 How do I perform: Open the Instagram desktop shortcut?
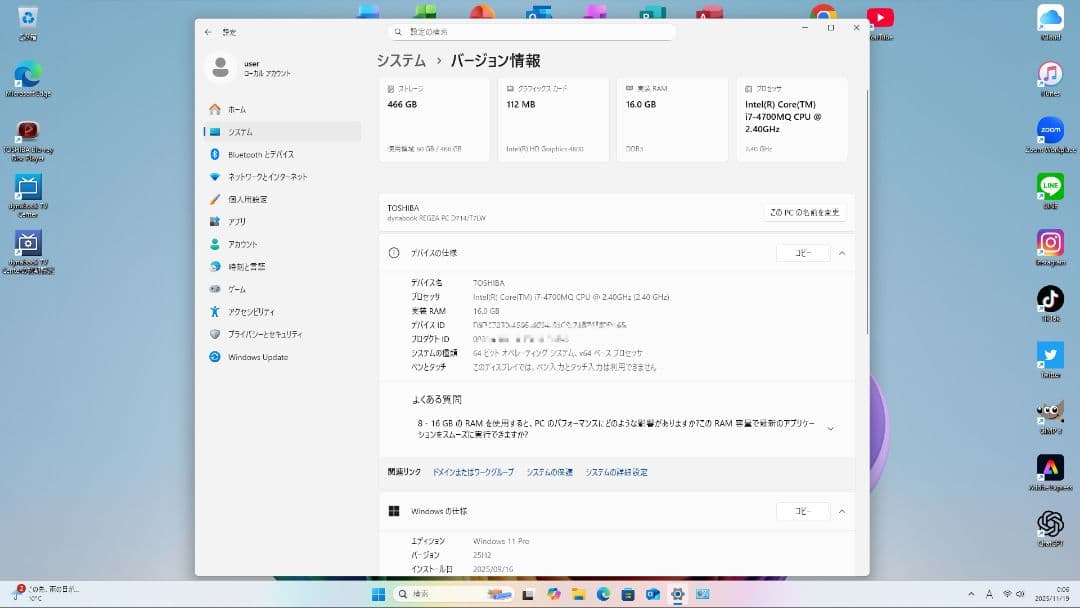[x=1050, y=243]
